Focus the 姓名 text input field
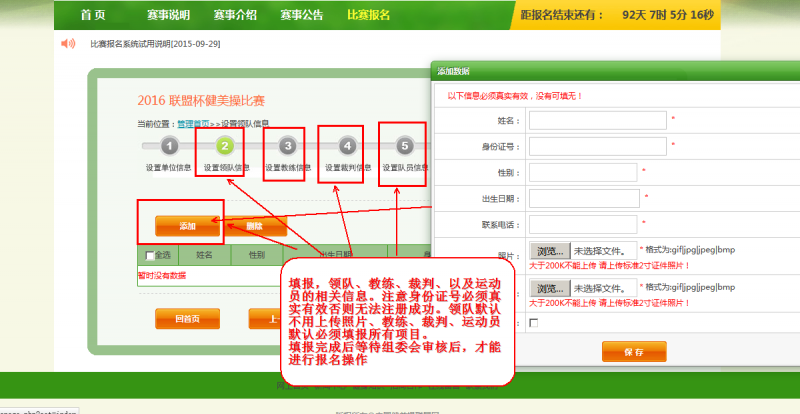 597,120
